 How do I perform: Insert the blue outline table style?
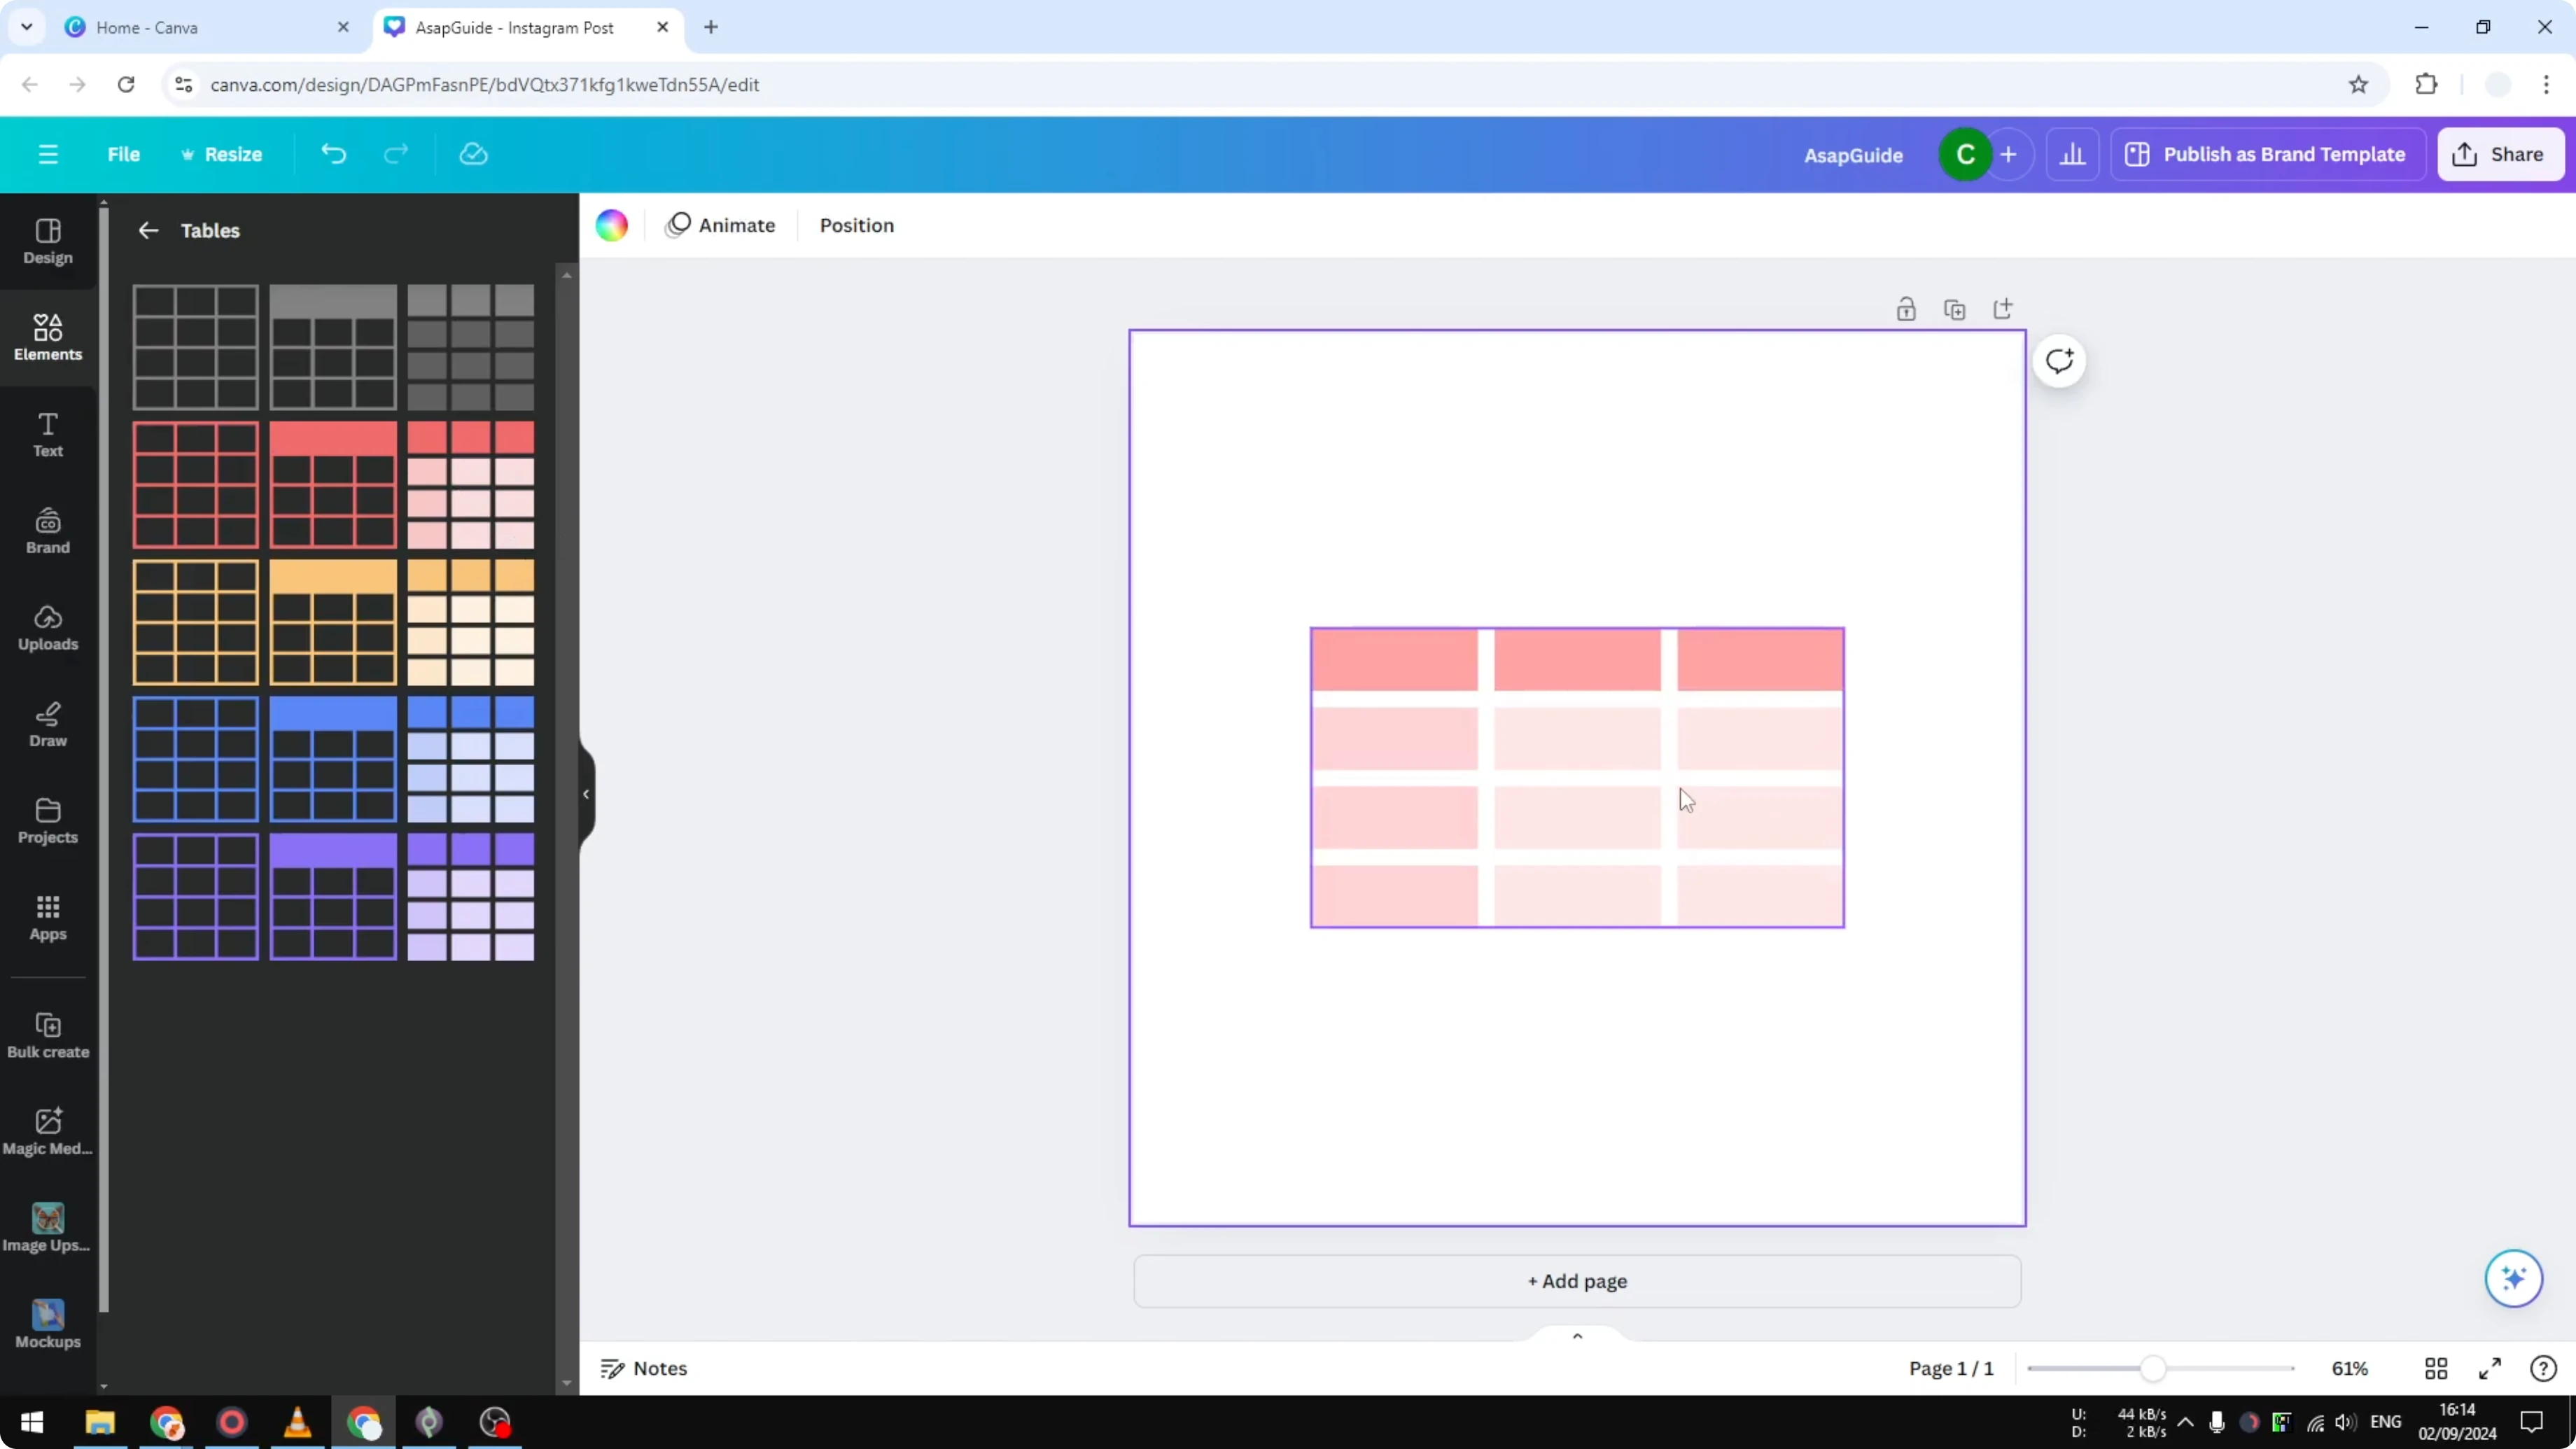click(196, 759)
